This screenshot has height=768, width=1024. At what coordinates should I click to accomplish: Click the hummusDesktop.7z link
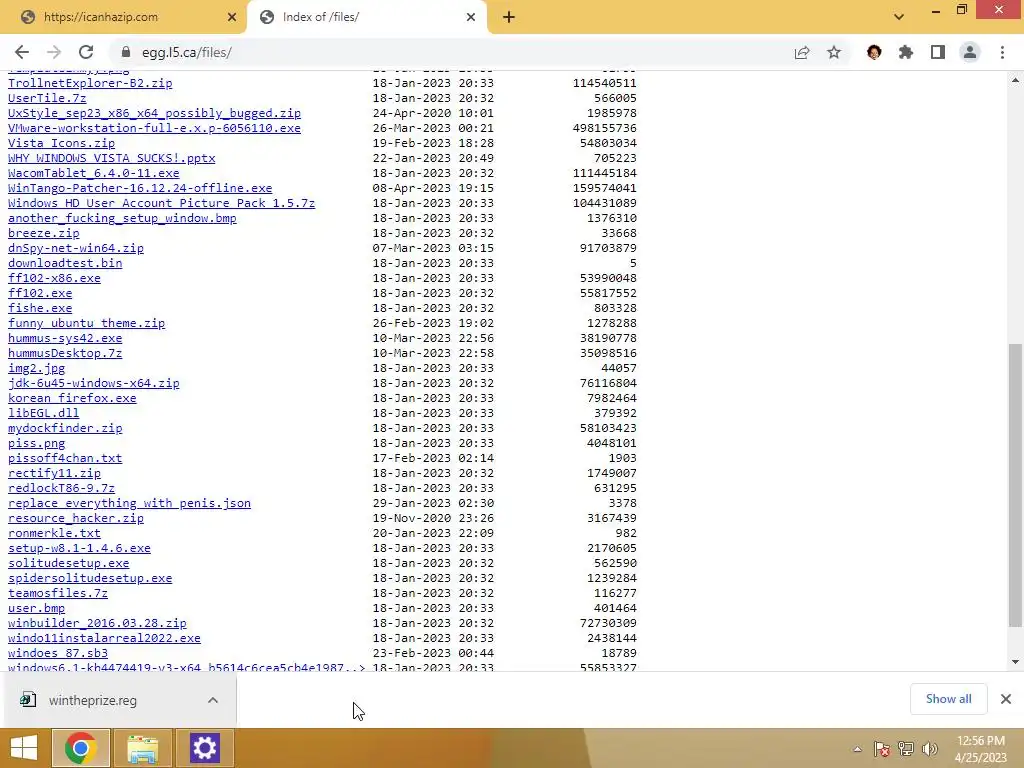[65, 353]
